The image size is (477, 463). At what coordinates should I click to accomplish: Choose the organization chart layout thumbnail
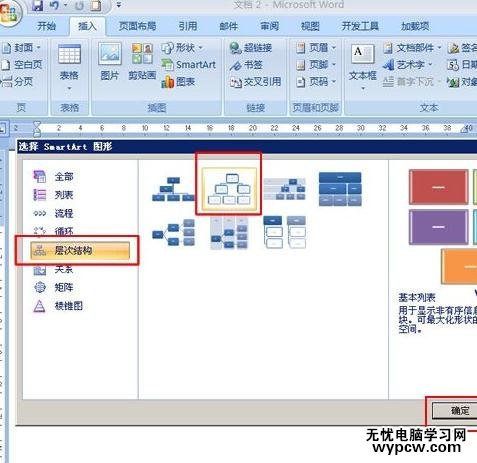[173, 189]
